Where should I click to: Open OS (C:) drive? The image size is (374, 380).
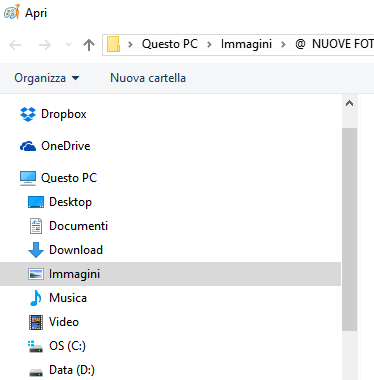[x=67, y=346]
